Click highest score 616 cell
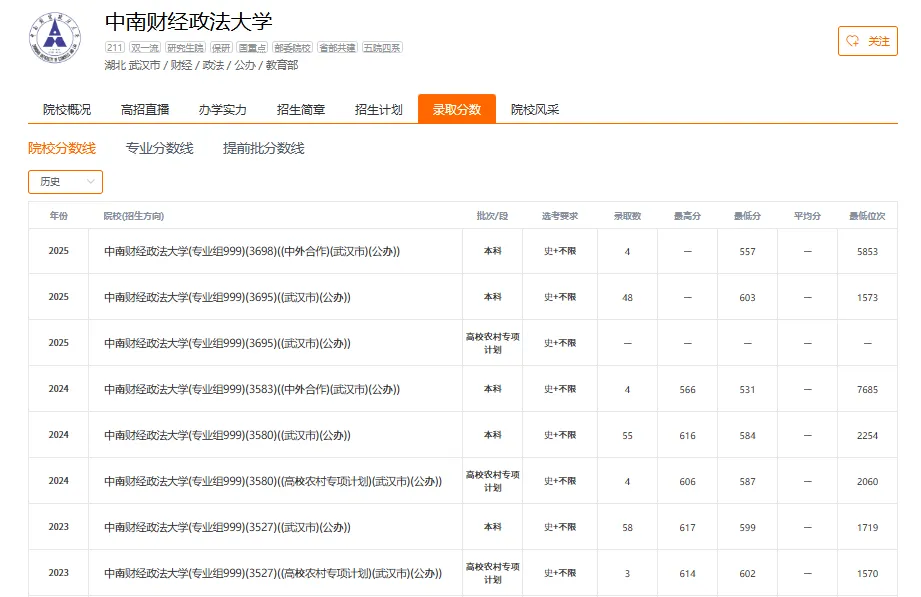Screen dimensions: 921x597 (687, 435)
